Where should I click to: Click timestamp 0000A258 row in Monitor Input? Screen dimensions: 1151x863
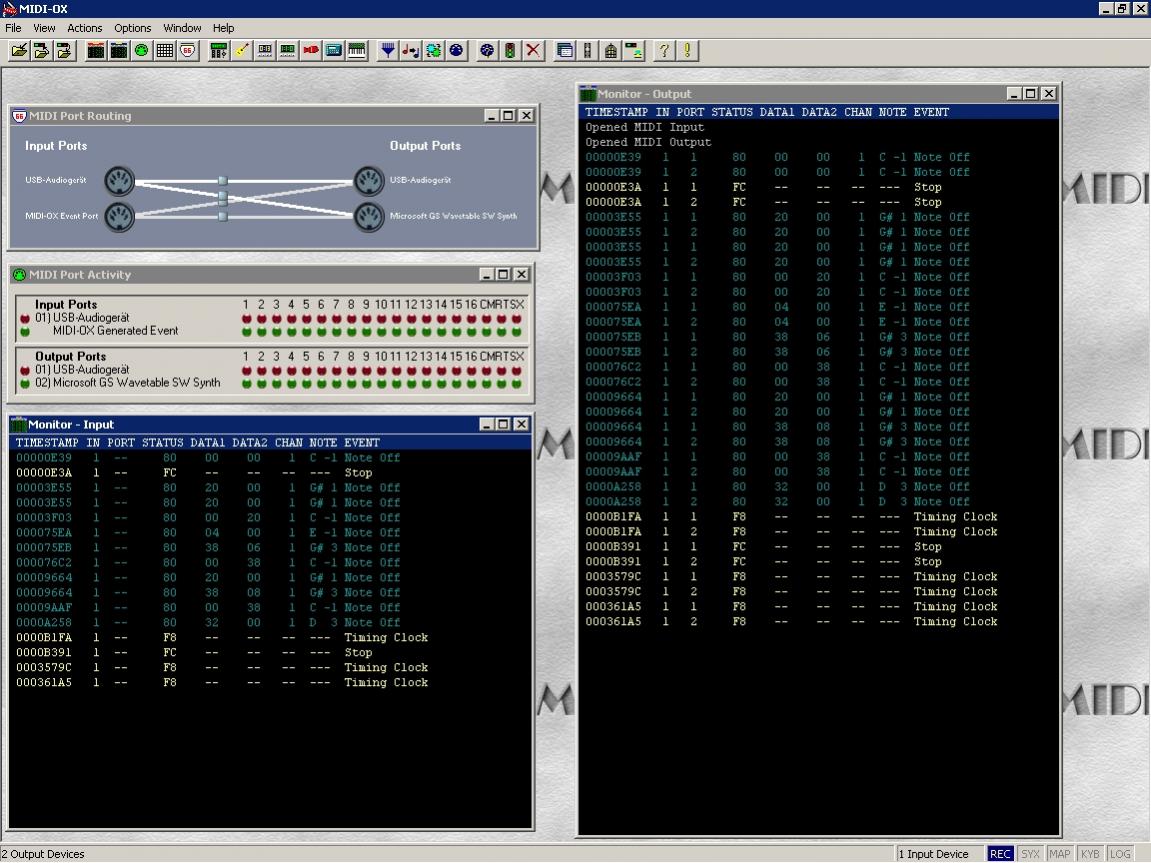coord(270,622)
